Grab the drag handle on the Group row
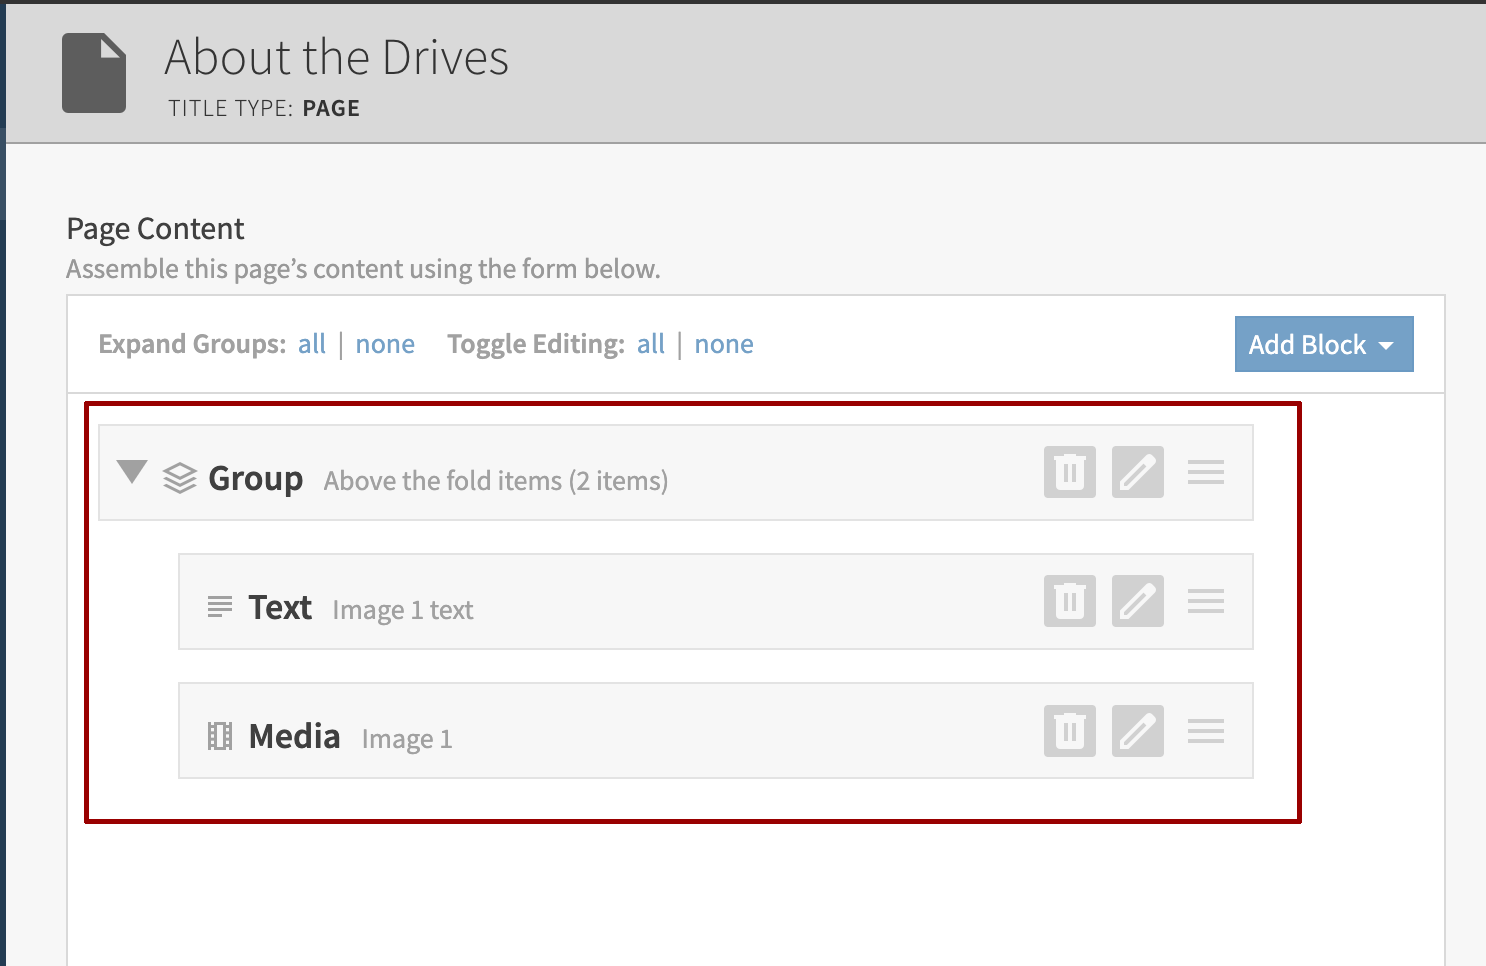Viewport: 1486px width, 966px height. tap(1206, 471)
